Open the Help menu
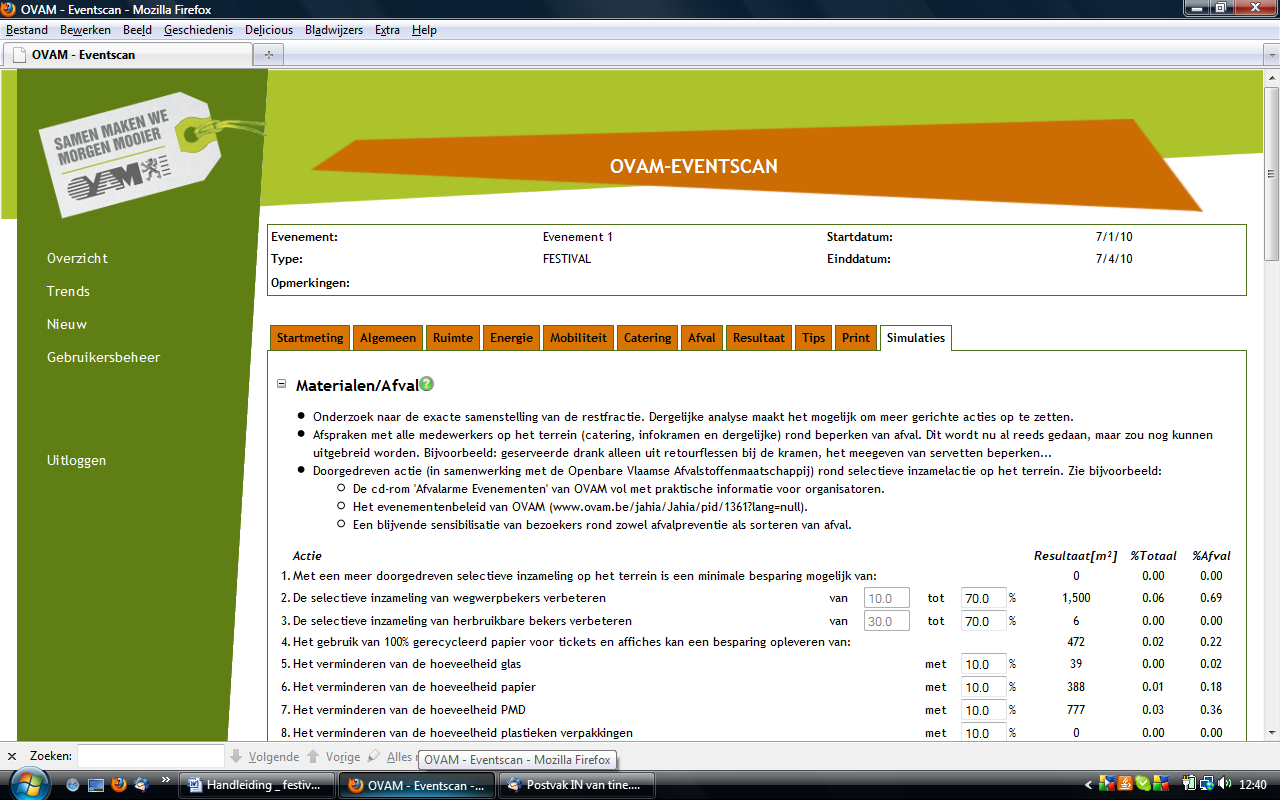The image size is (1280, 800). point(424,30)
